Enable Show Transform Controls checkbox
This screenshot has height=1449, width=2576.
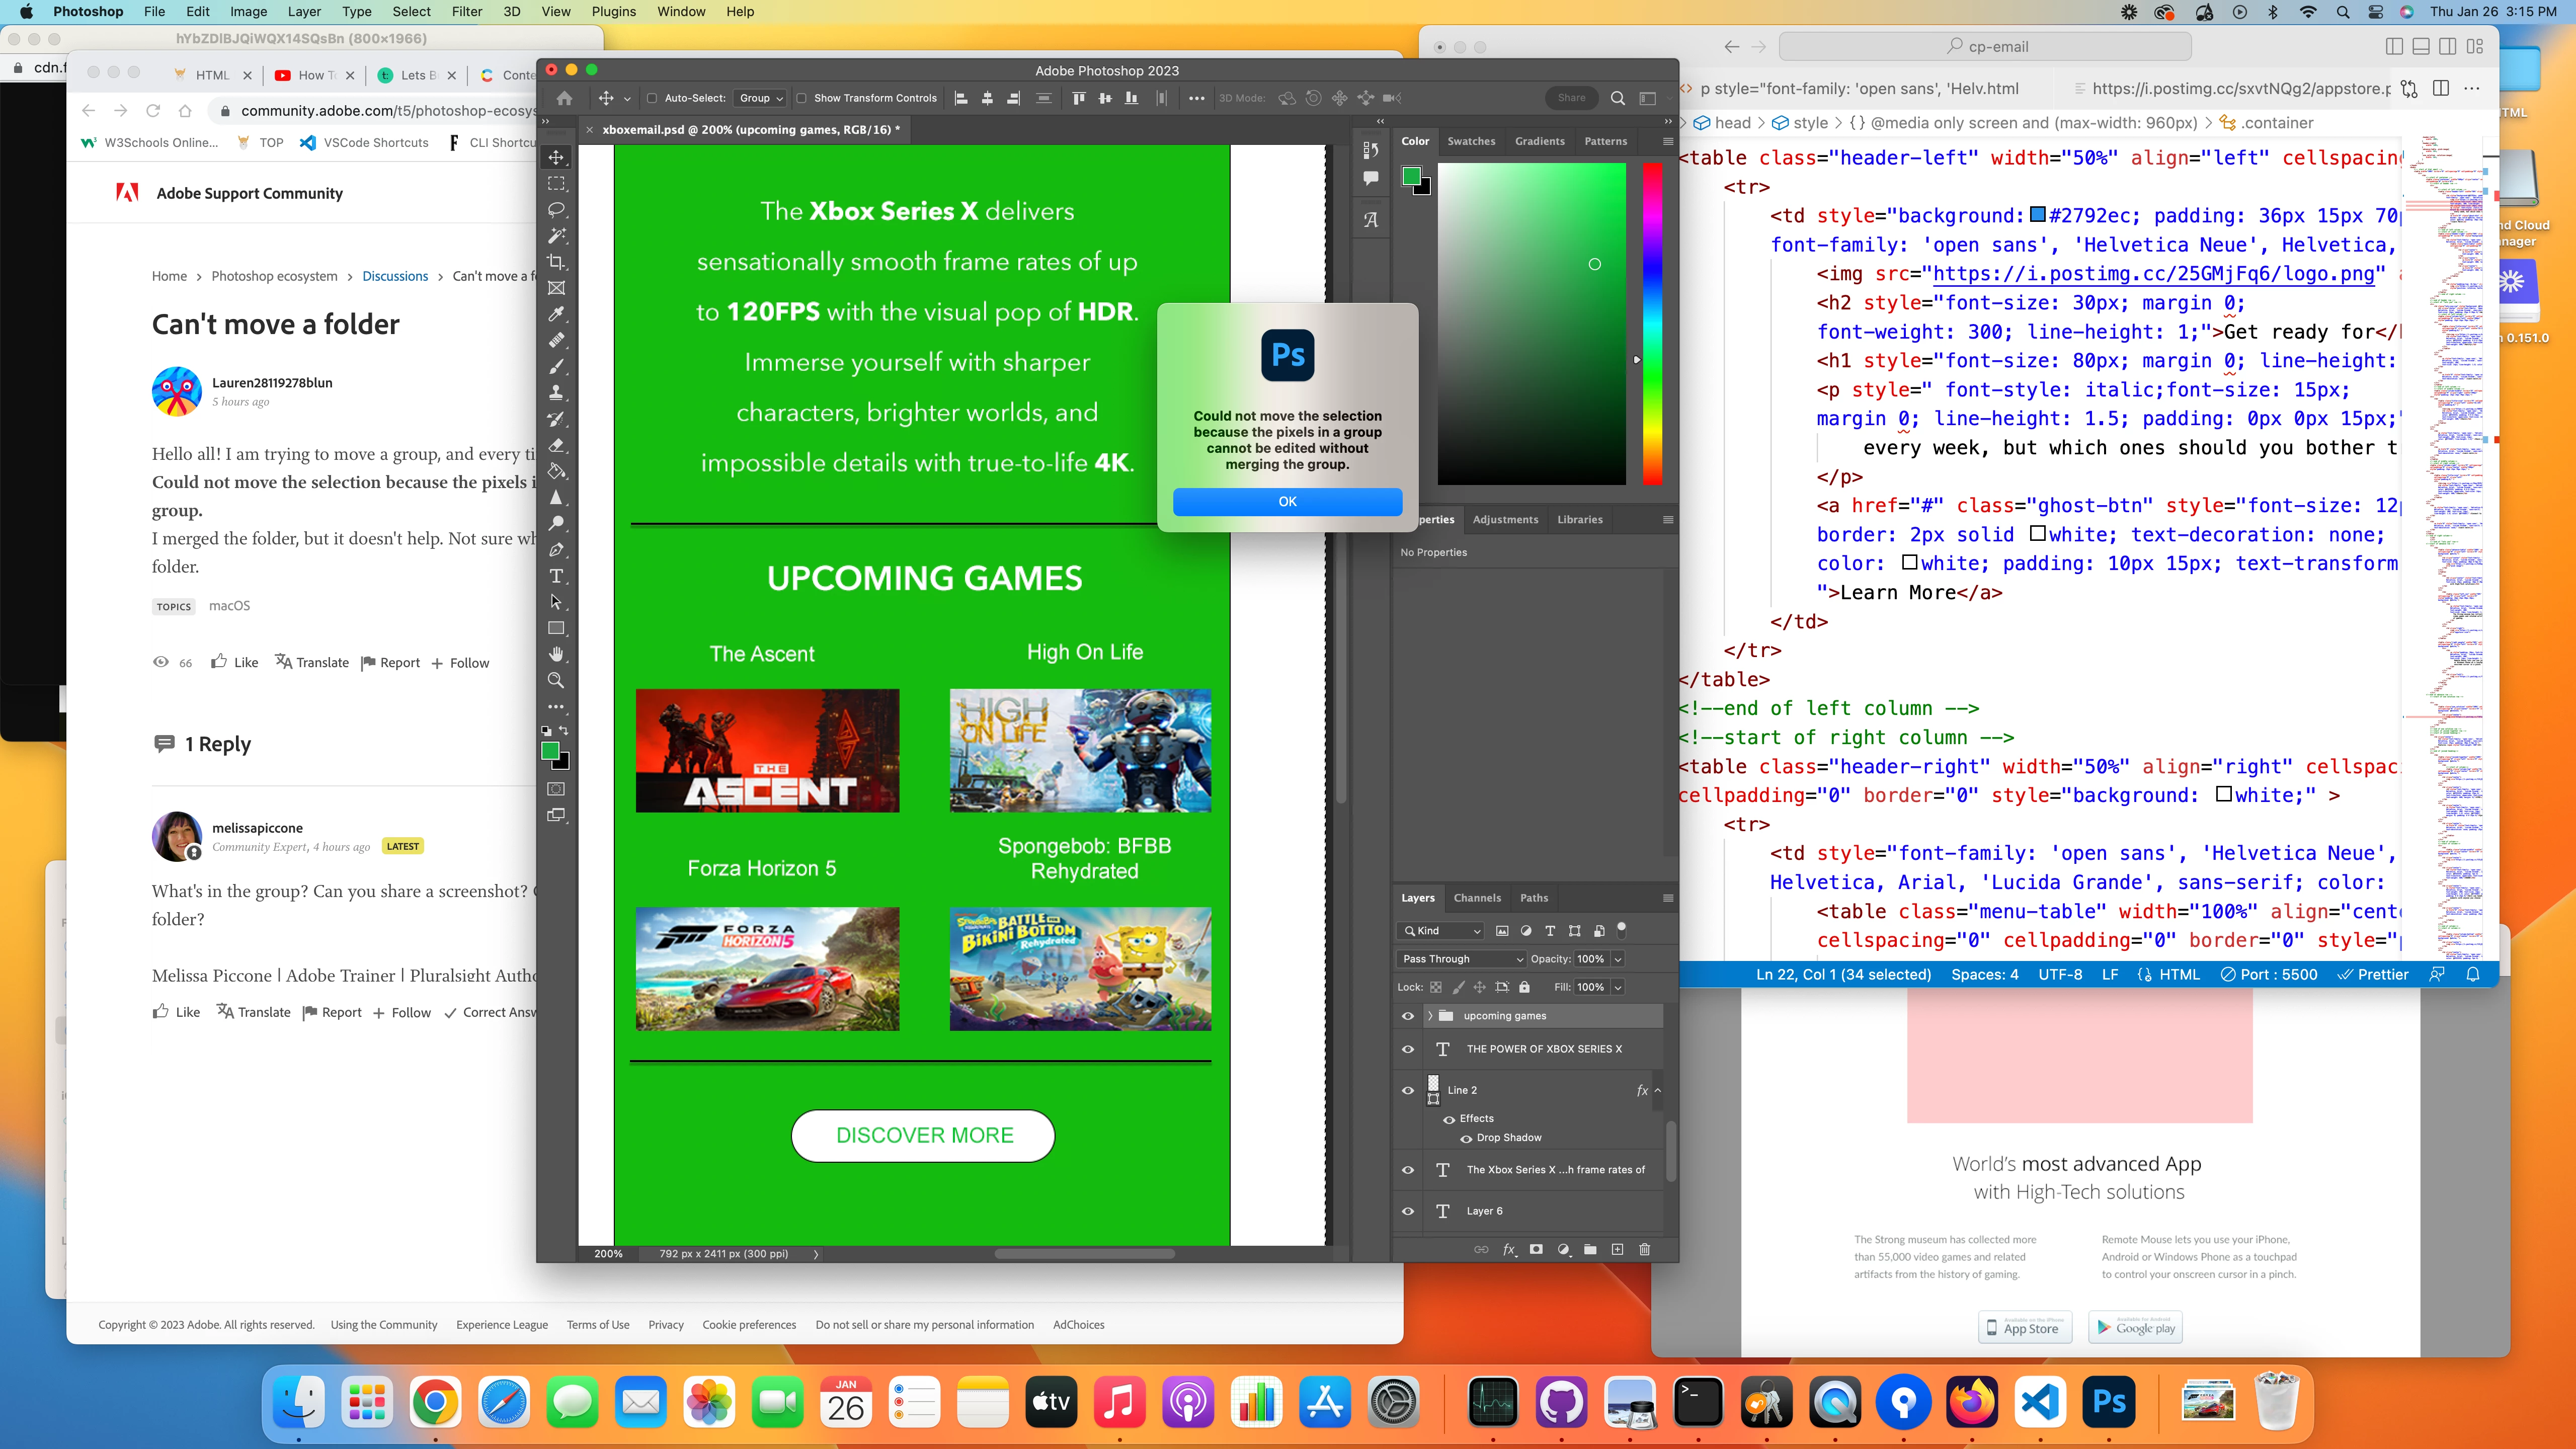click(801, 98)
